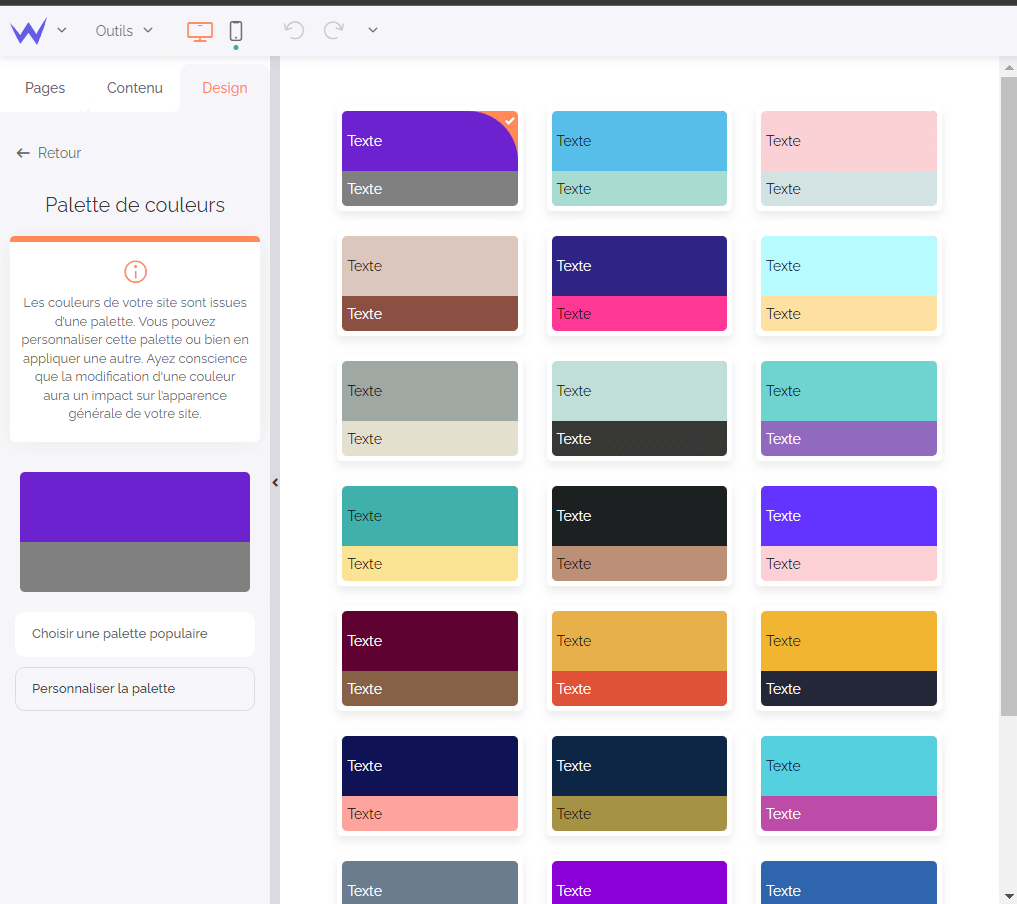1017x904 pixels.
Task: Click the undo arrow icon
Action: point(293,30)
